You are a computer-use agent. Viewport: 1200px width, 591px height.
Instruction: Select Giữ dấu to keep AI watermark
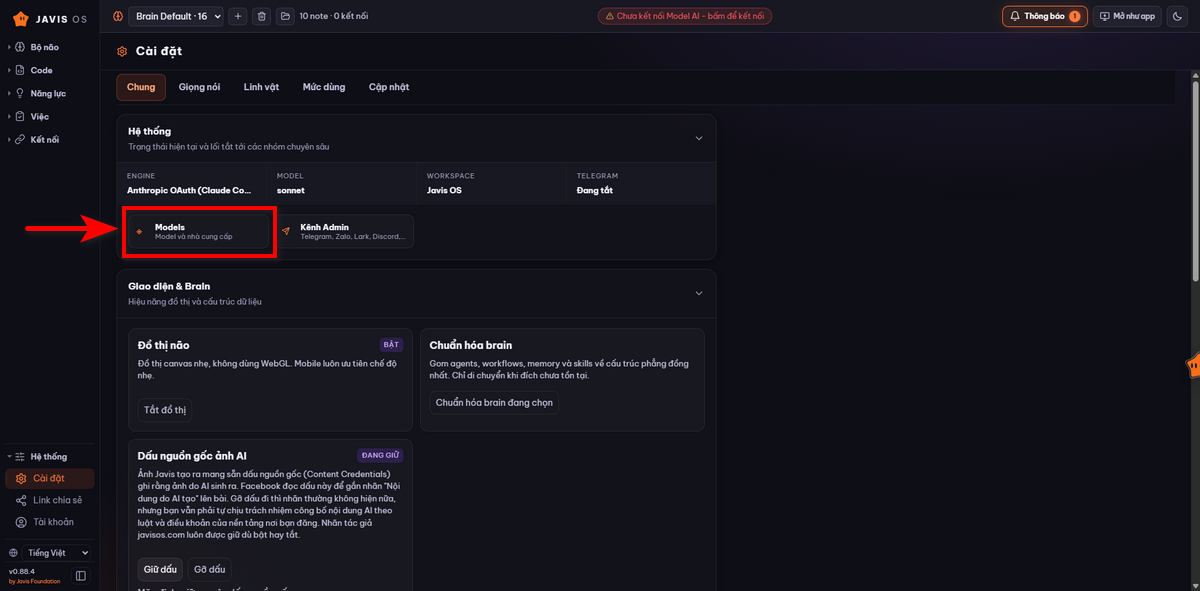[160, 569]
